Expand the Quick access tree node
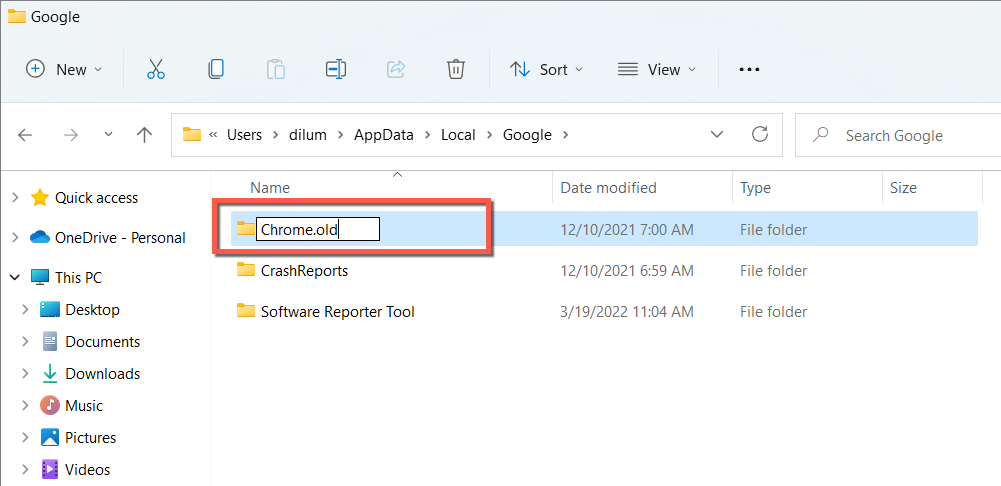 coord(15,198)
